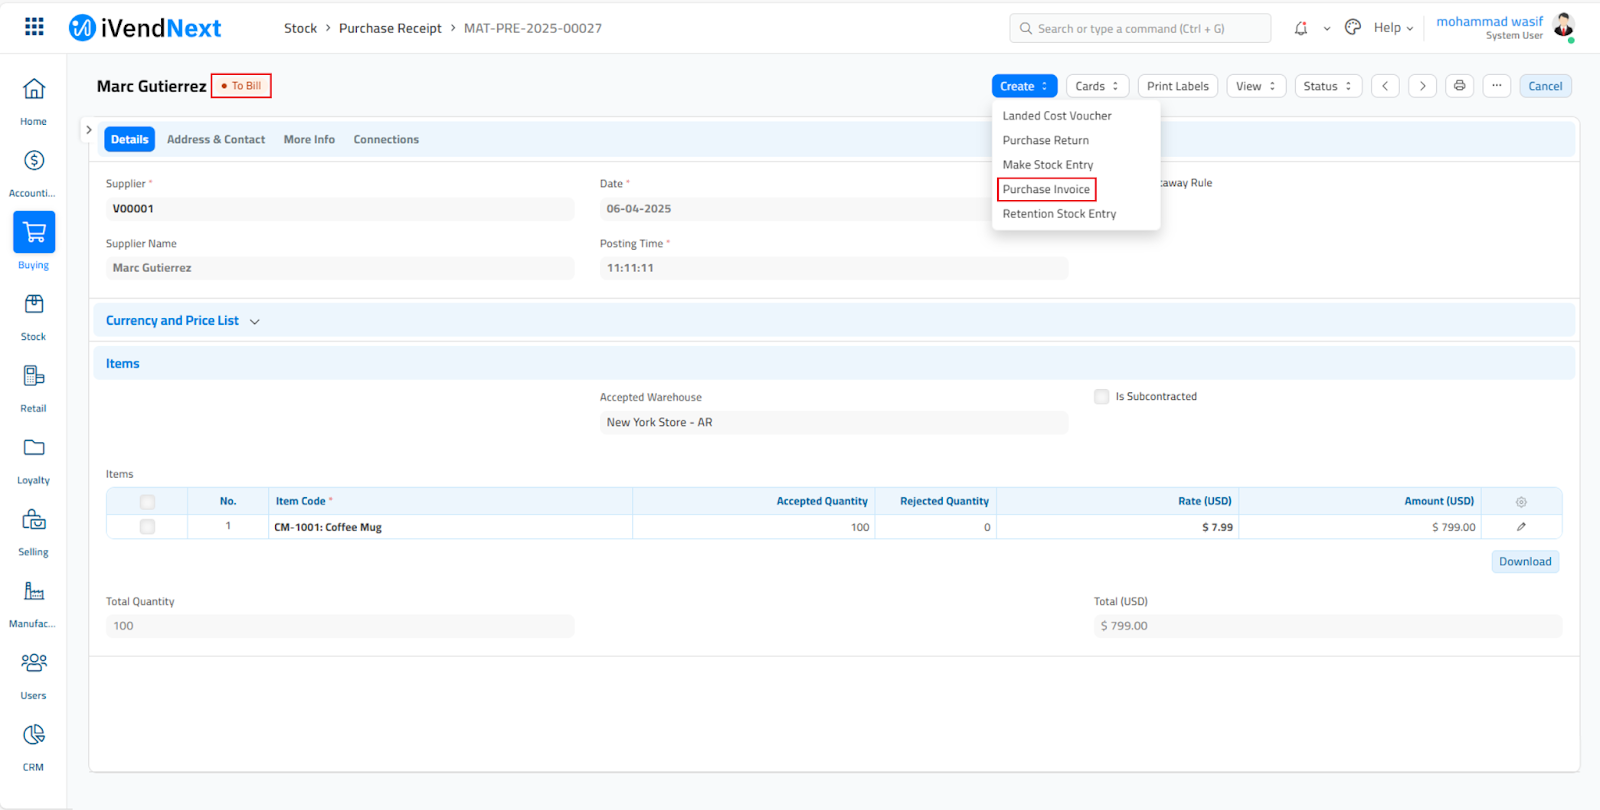Click the items table settings gear
The width and height of the screenshot is (1600, 810).
[x=1521, y=502]
